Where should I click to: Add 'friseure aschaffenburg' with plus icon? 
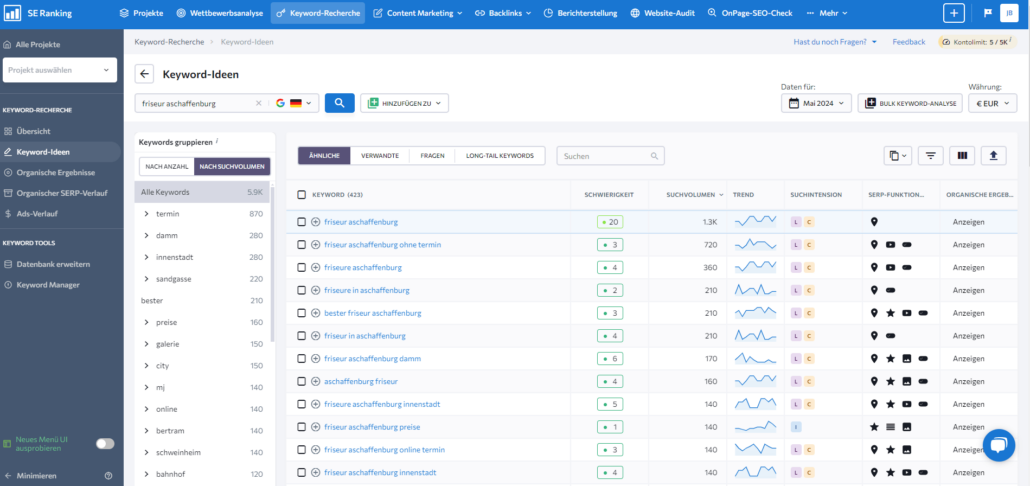(x=315, y=267)
